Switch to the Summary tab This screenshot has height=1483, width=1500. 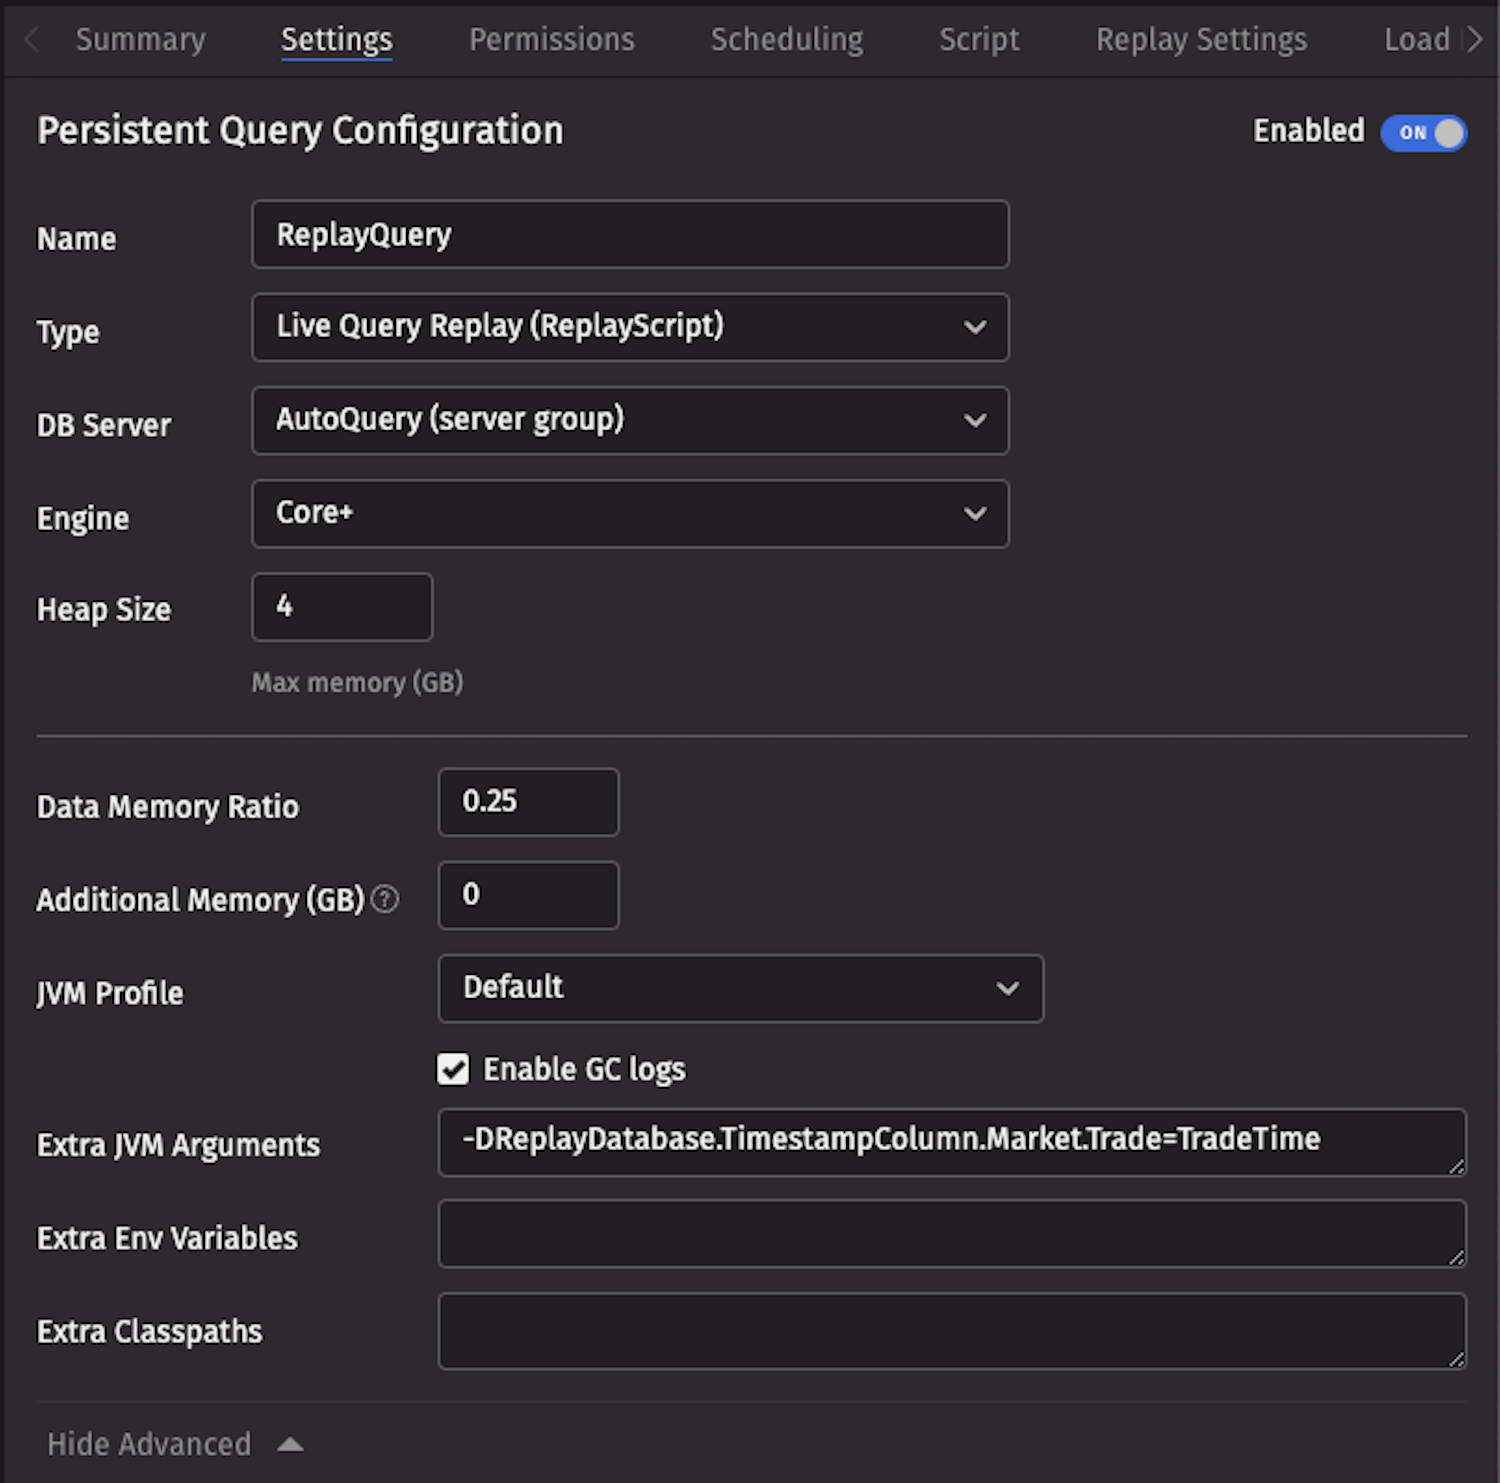(141, 40)
